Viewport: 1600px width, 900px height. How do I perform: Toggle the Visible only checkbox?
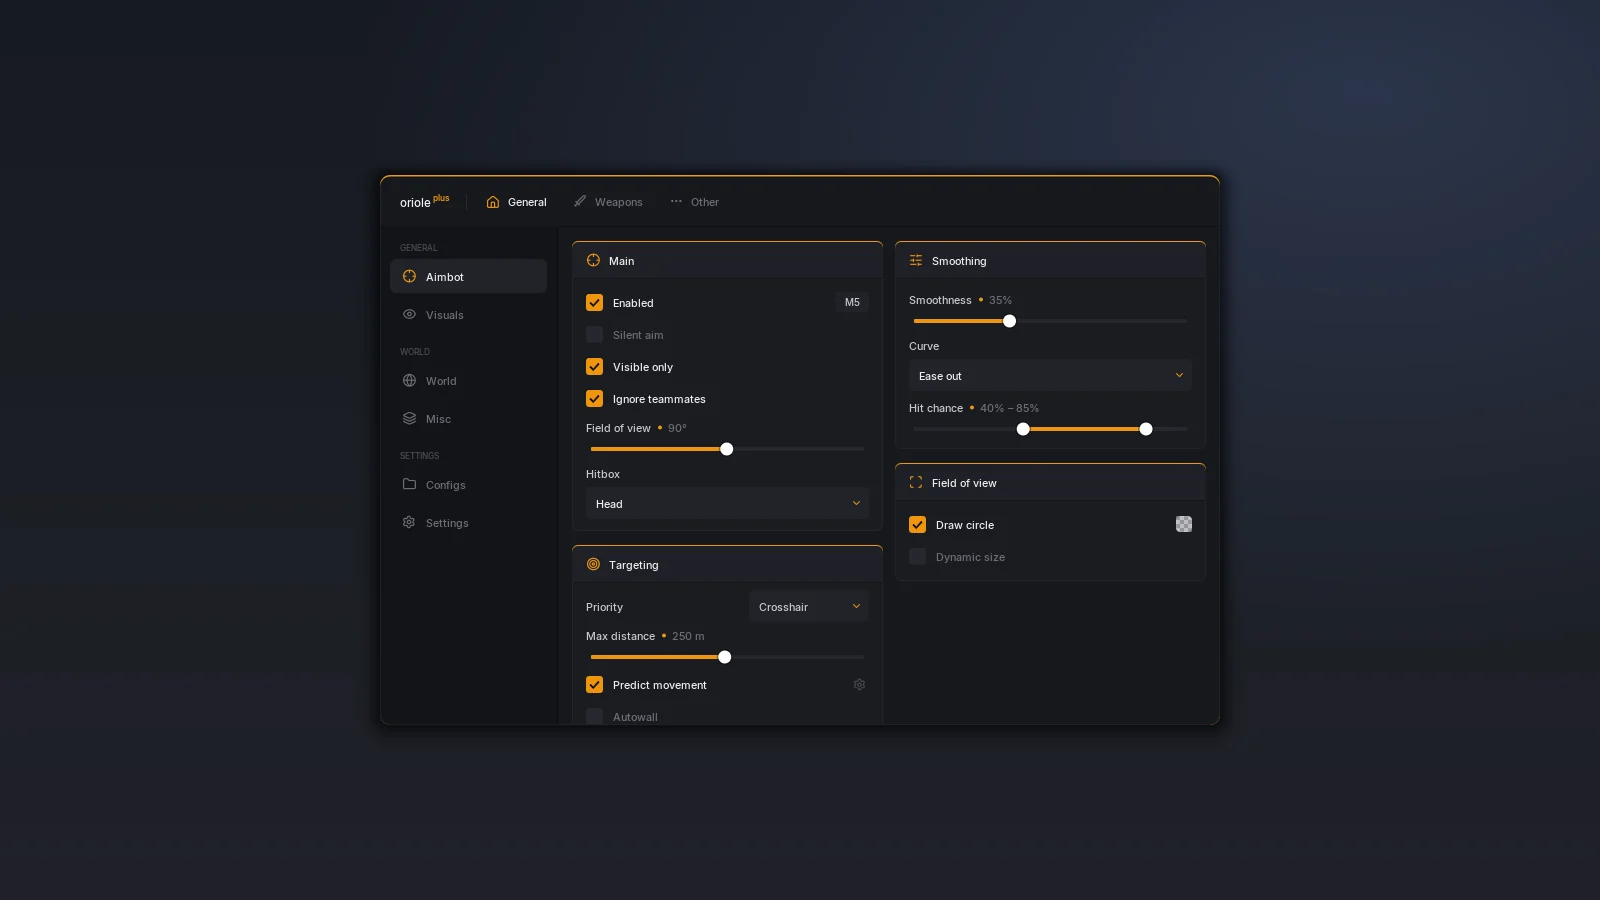(x=594, y=366)
